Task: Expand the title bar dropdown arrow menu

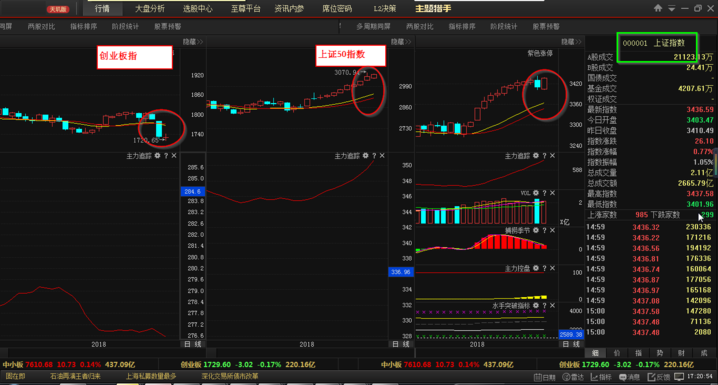Action: coord(671,8)
